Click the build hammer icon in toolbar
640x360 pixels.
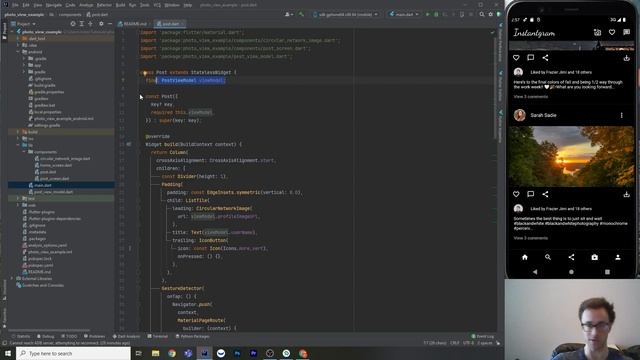pyautogui.click(x=301, y=14)
